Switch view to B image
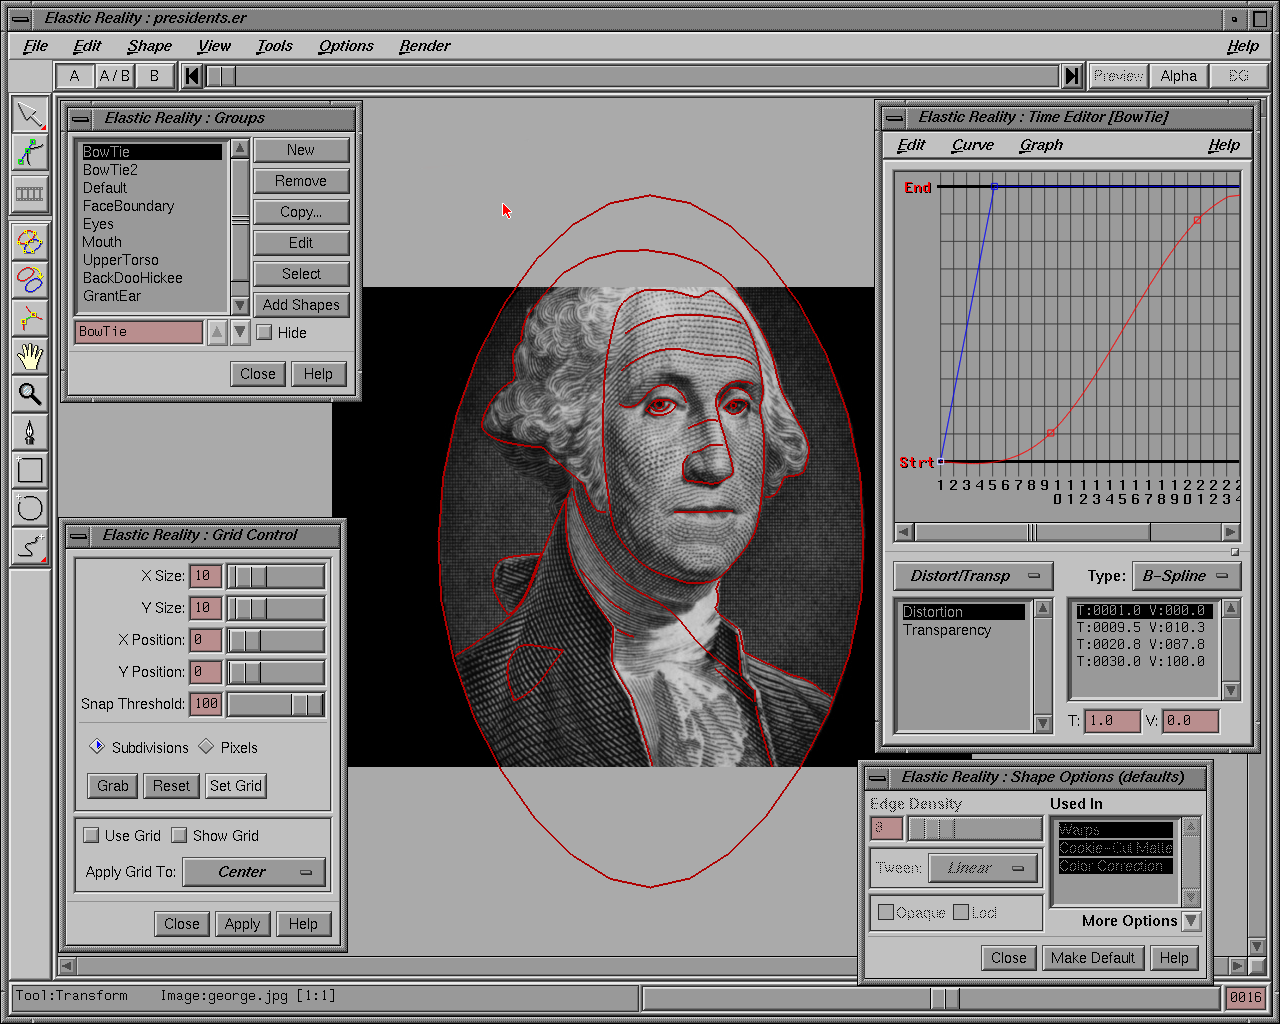Image resolution: width=1280 pixels, height=1024 pixels. 154,76
